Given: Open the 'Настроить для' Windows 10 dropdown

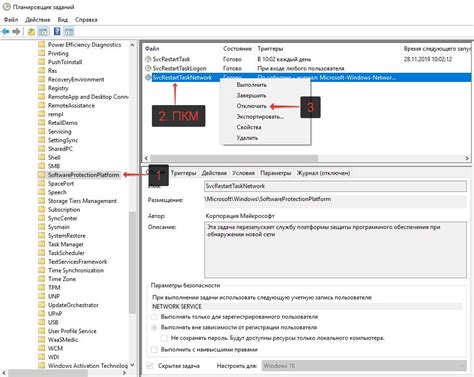Looking at the screenshot, I should click(364, 366).
